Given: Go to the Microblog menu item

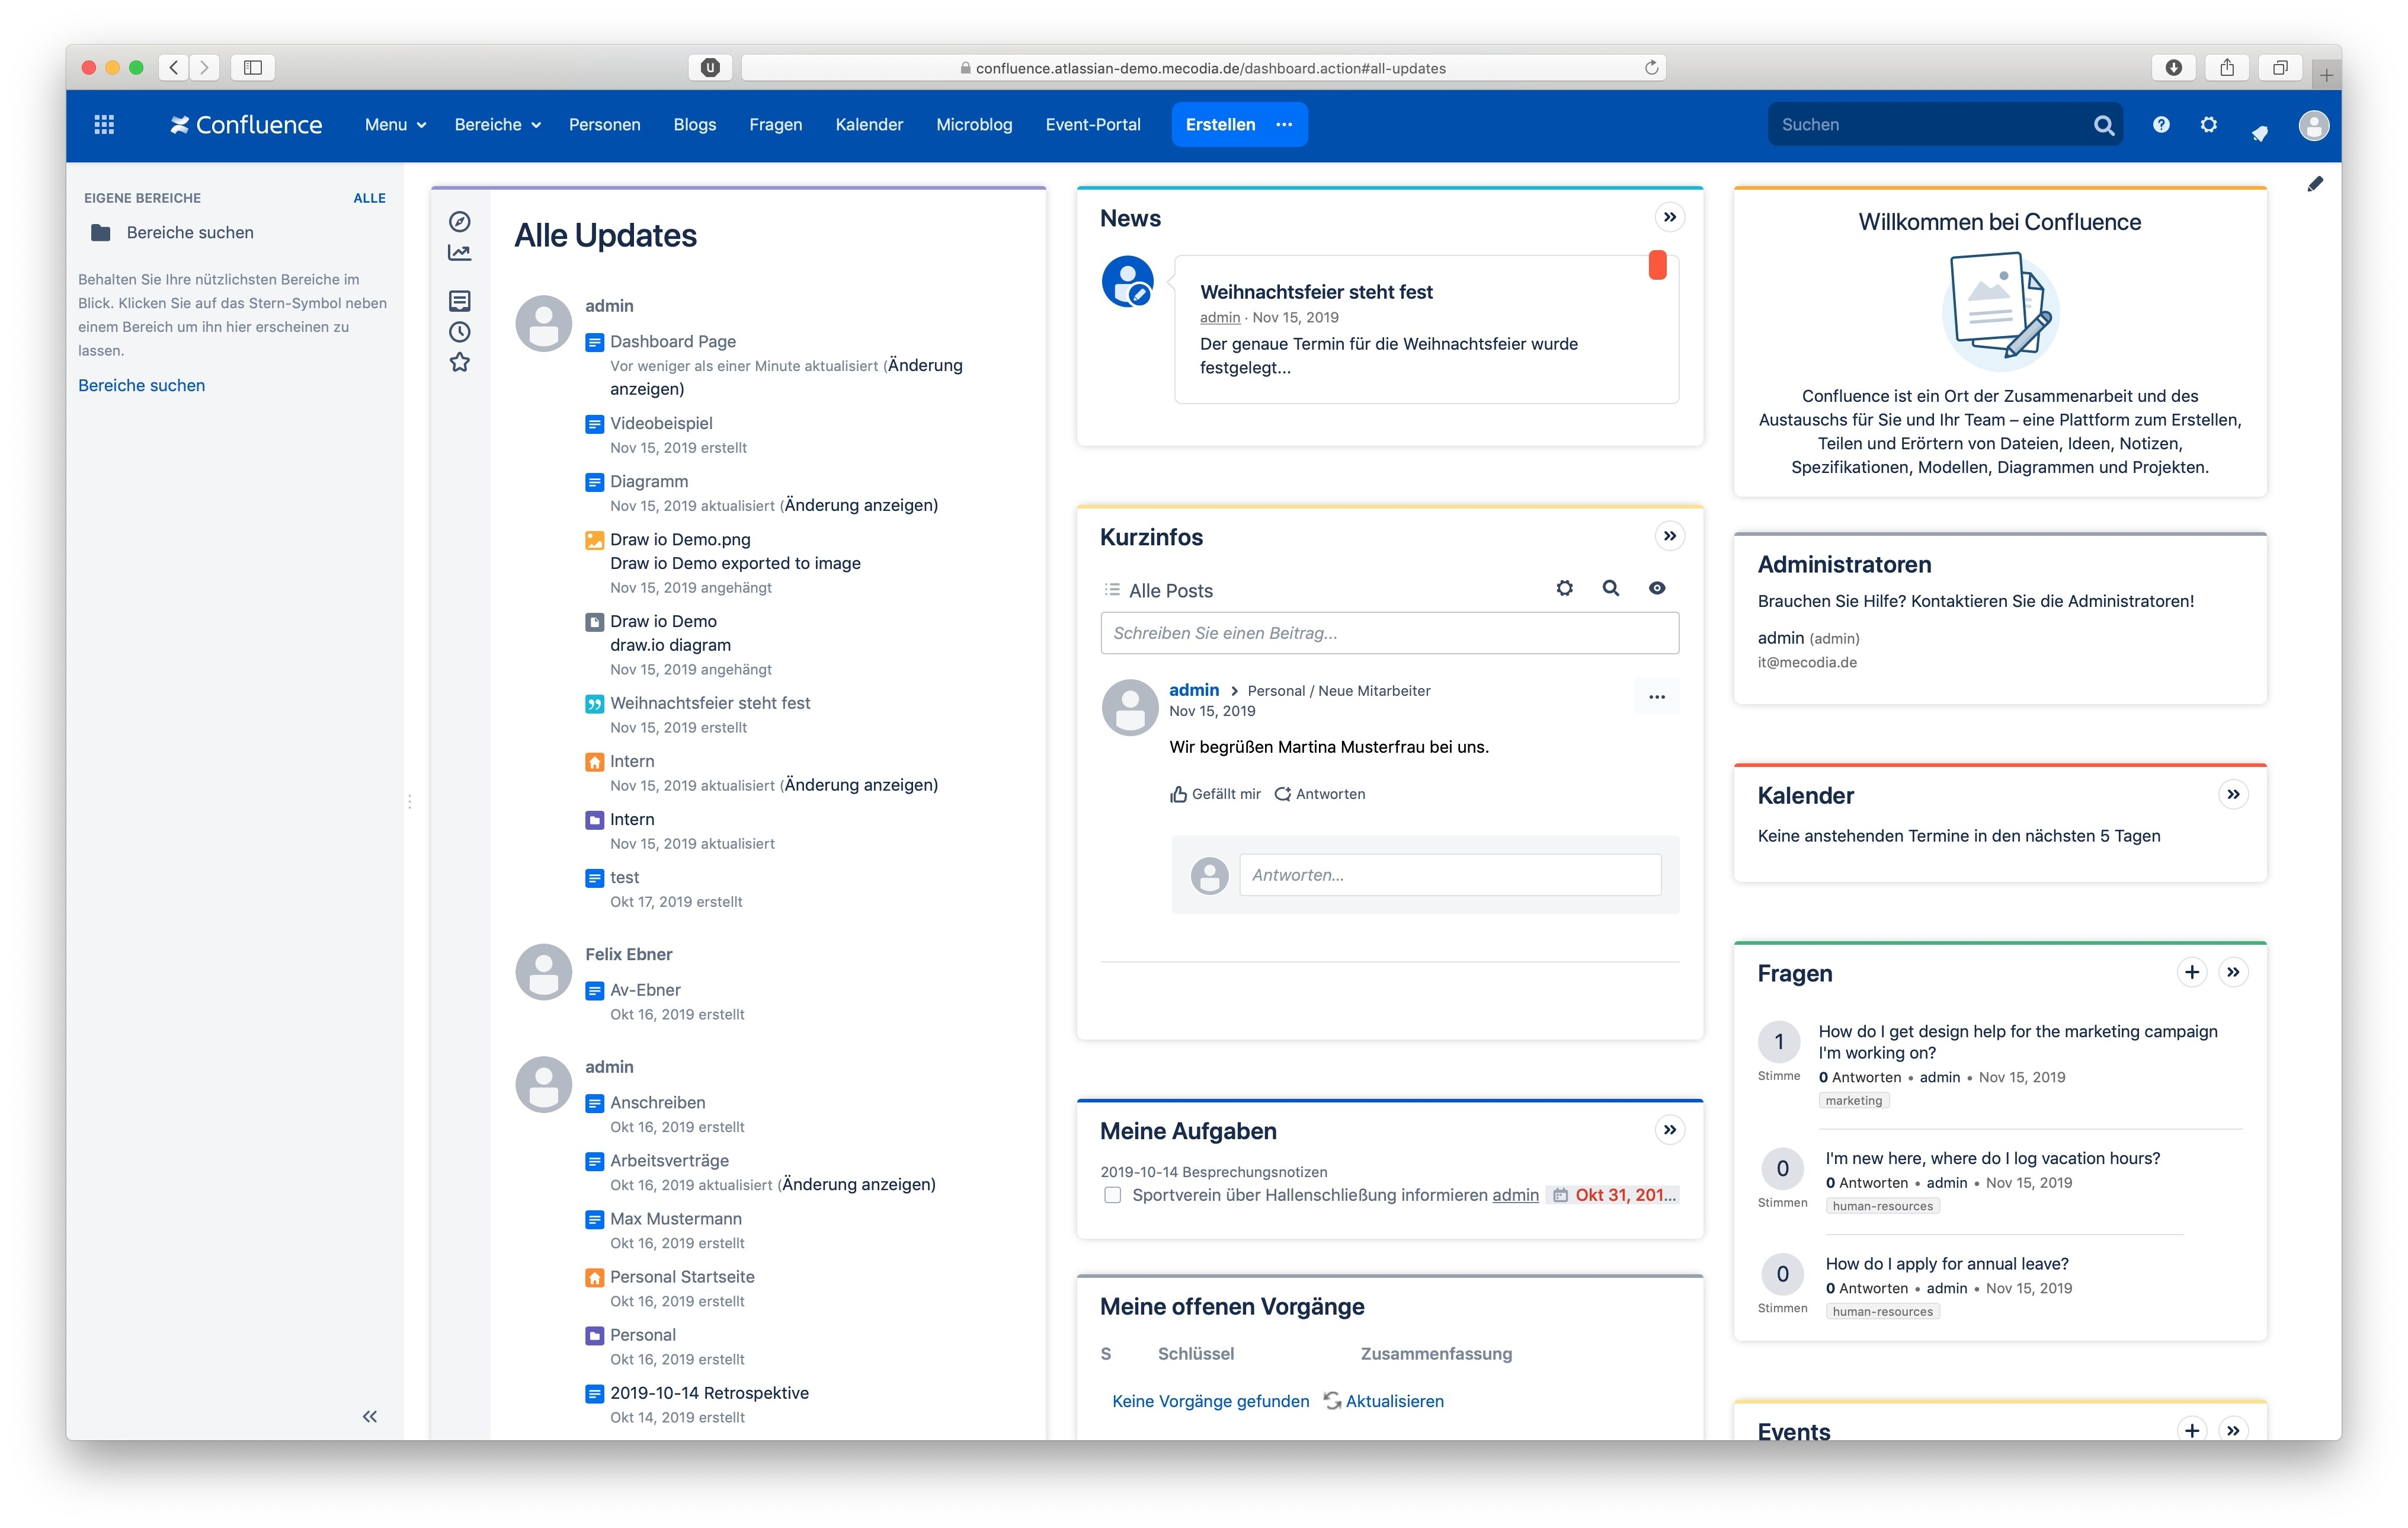Looking at the screenshot, I should [973, 124].
